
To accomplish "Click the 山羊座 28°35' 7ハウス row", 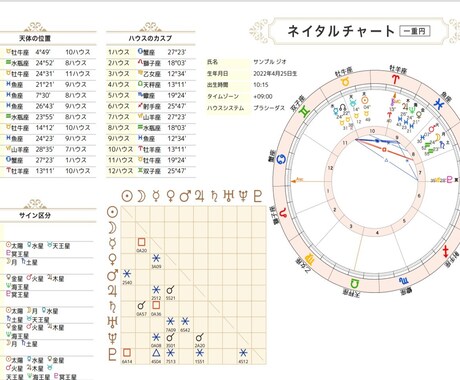I will coord(48,149).
